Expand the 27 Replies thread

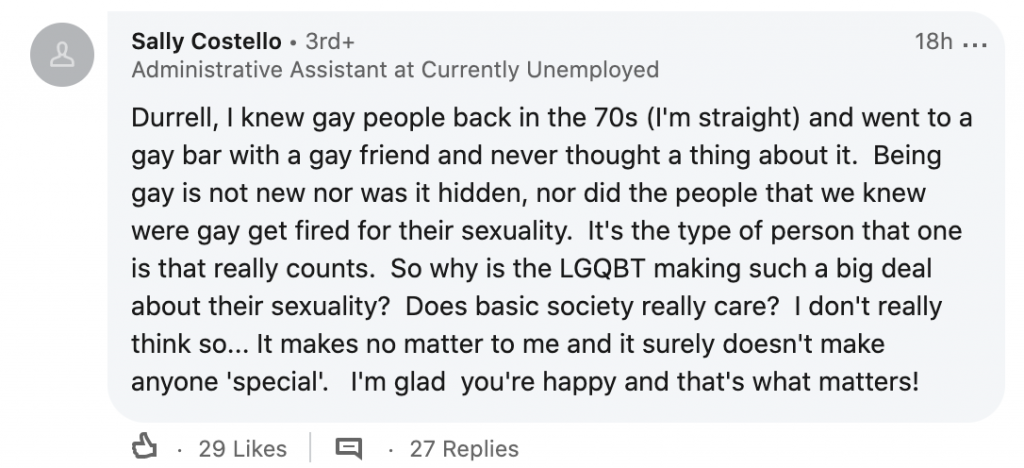tap(464, 449)
